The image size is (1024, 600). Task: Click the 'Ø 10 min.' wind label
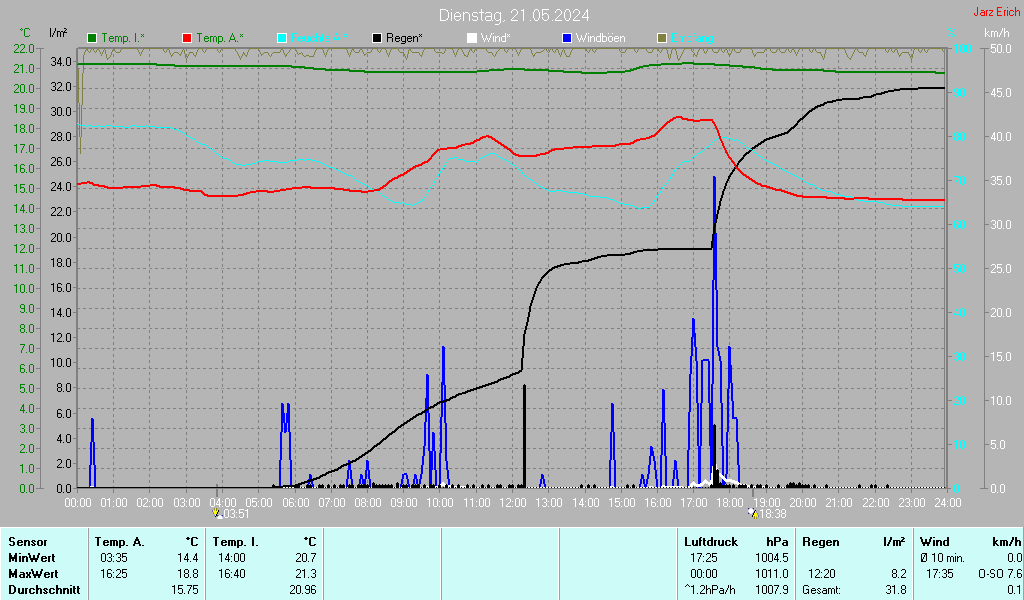(x=942, y=558)
